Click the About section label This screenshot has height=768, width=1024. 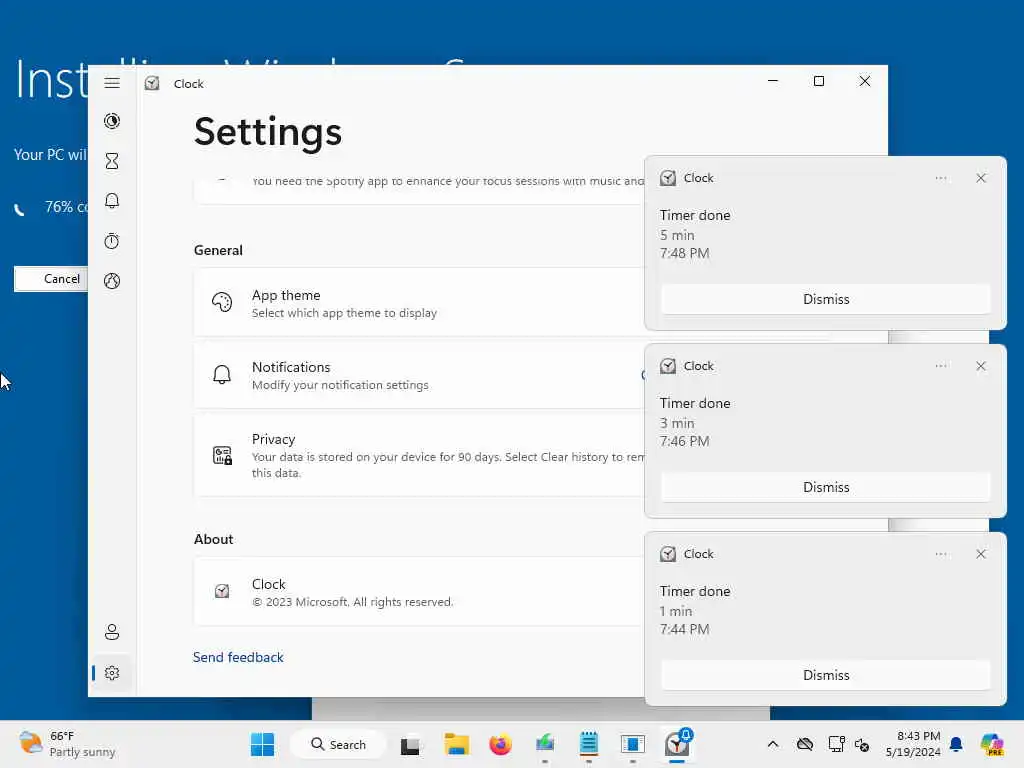tap(214, 539)
